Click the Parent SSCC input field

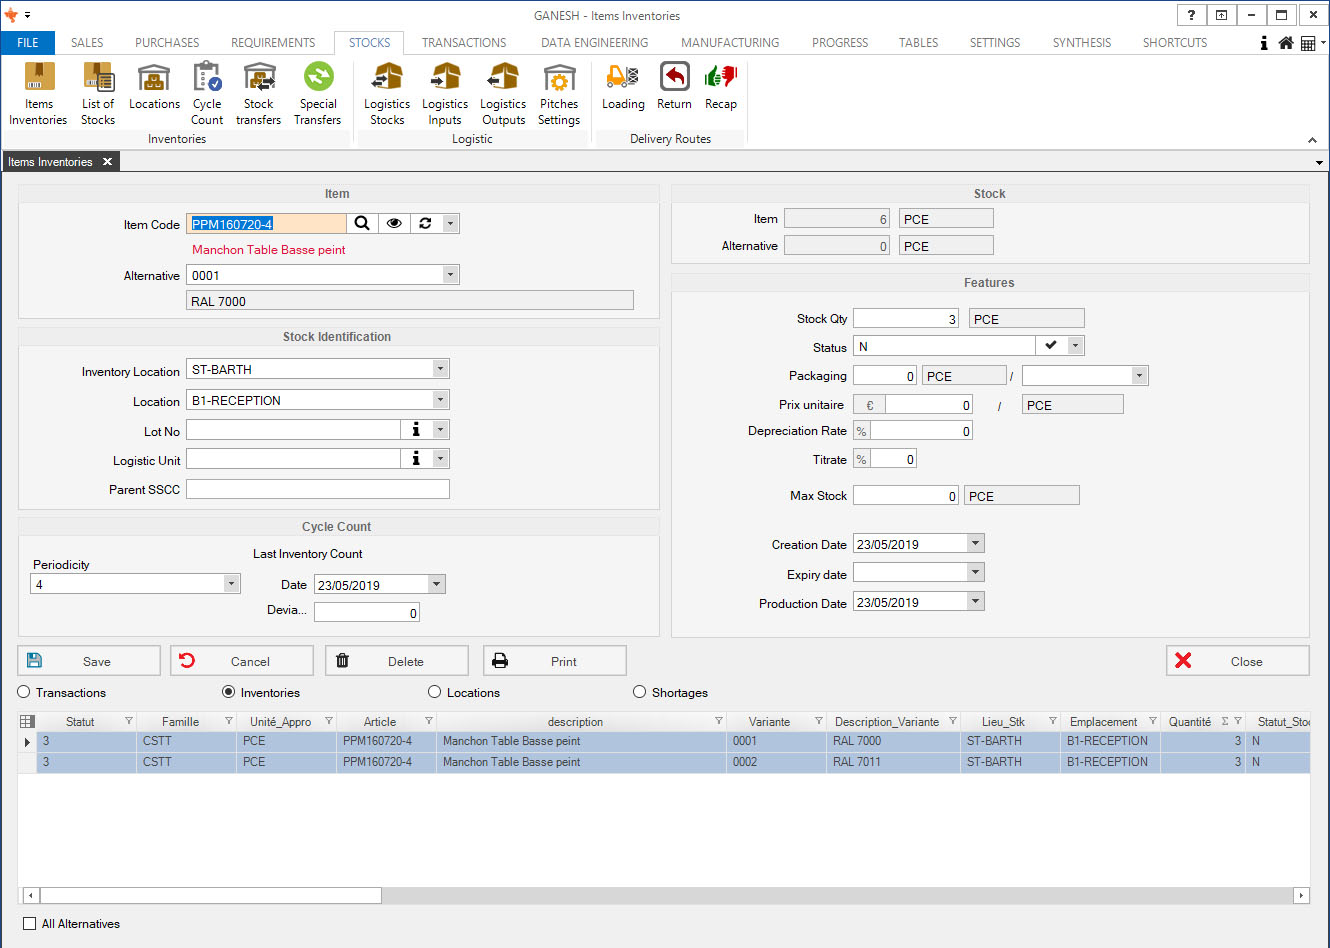coord(318,489)
